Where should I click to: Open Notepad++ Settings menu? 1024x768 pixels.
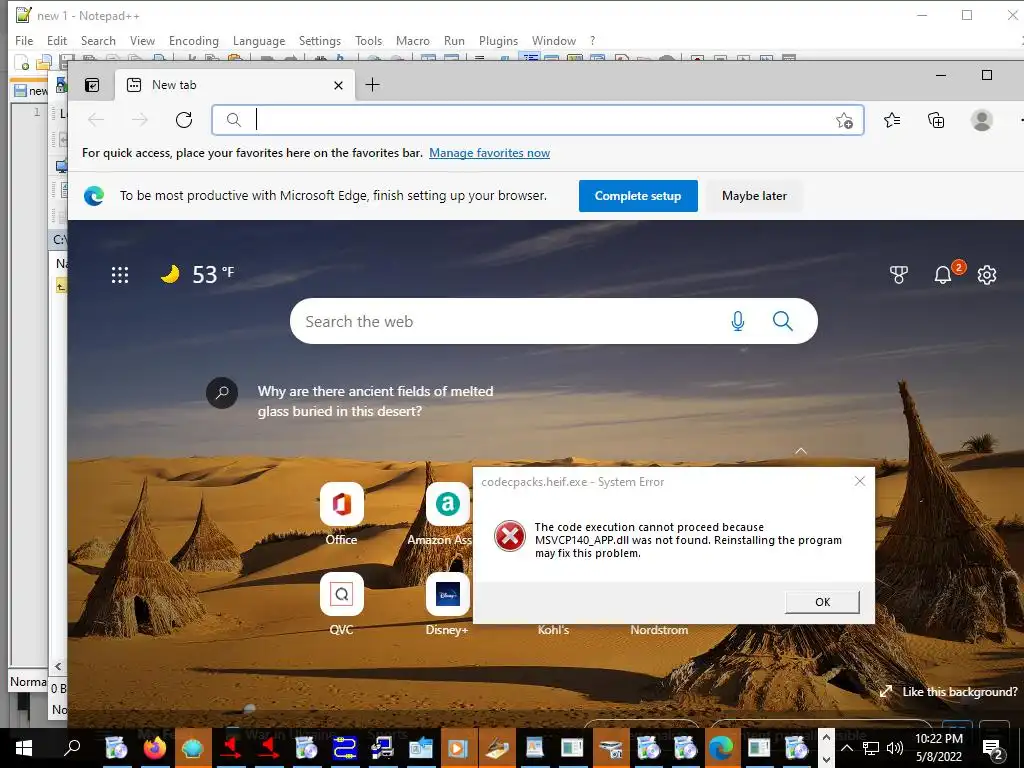(x=320, y=40)
